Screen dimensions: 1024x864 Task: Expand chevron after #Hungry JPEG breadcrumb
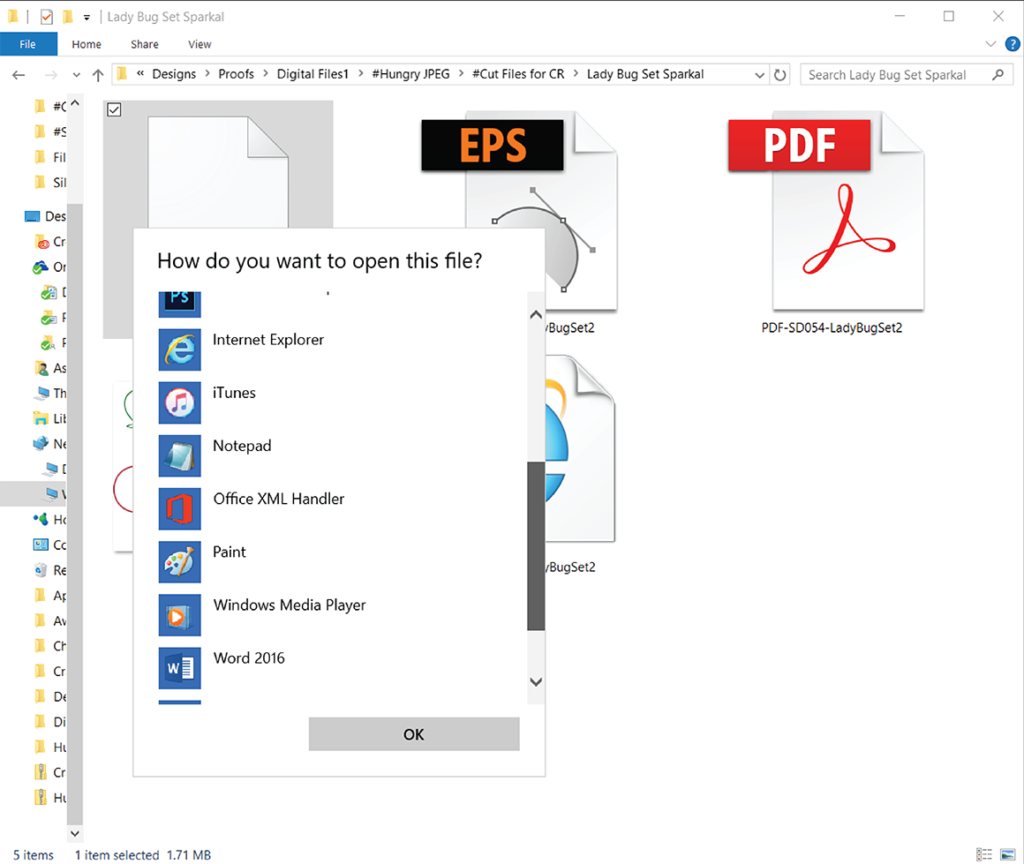461,74
